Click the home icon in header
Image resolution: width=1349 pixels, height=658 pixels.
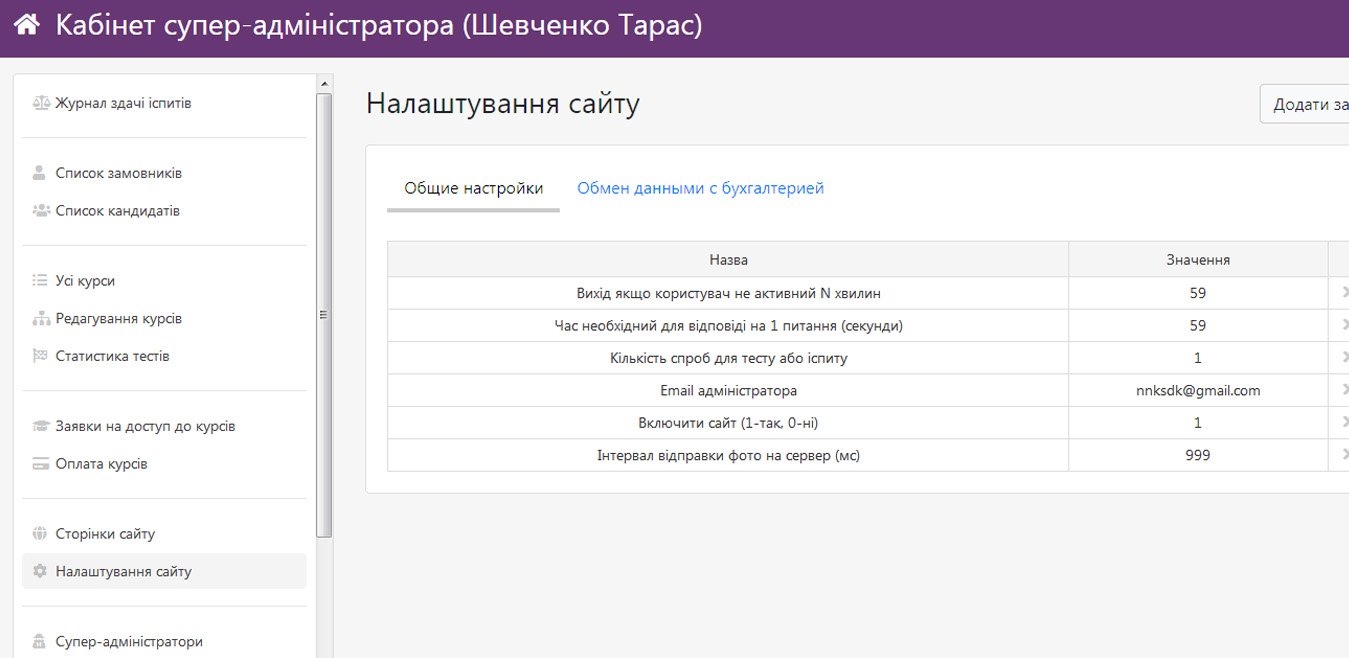27,25
